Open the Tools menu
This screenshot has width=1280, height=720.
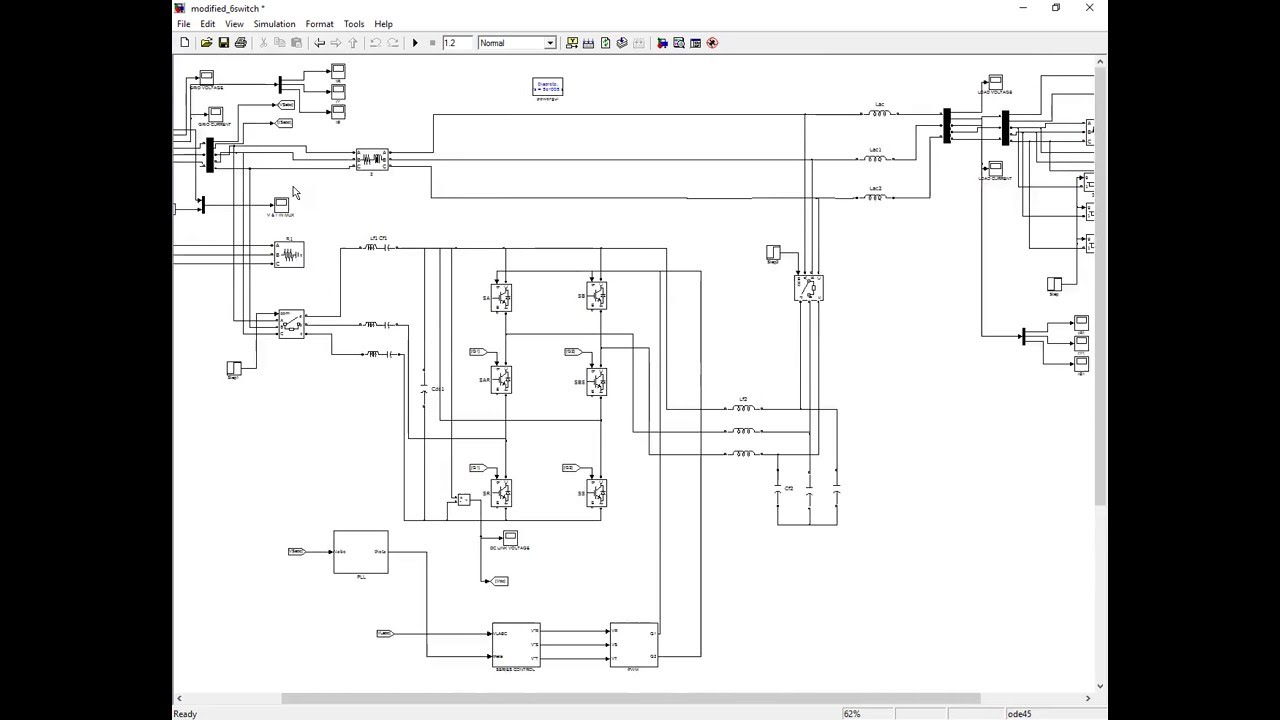[354, 24]
